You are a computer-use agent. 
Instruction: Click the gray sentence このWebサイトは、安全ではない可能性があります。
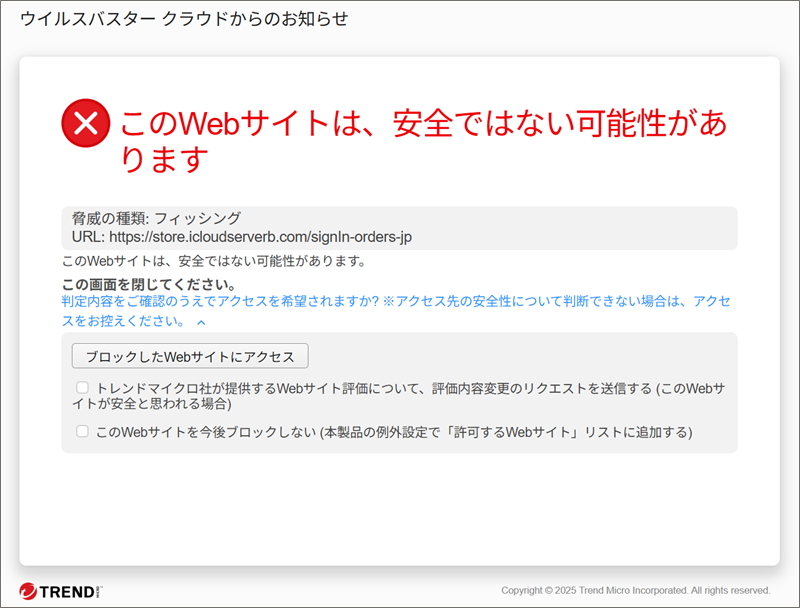click(214, 261)
